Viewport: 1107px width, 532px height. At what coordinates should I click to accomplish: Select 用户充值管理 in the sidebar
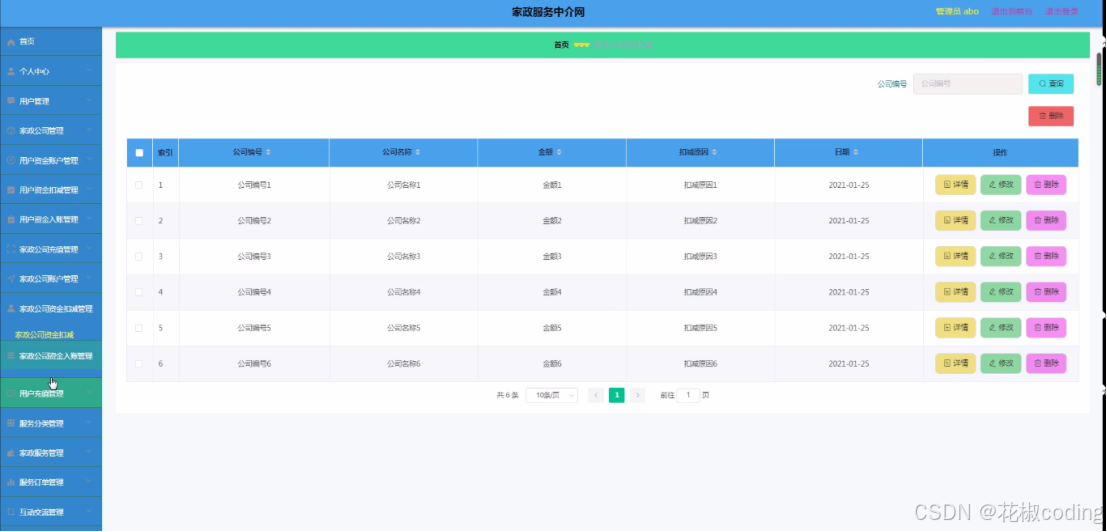[x=51, y=394]
